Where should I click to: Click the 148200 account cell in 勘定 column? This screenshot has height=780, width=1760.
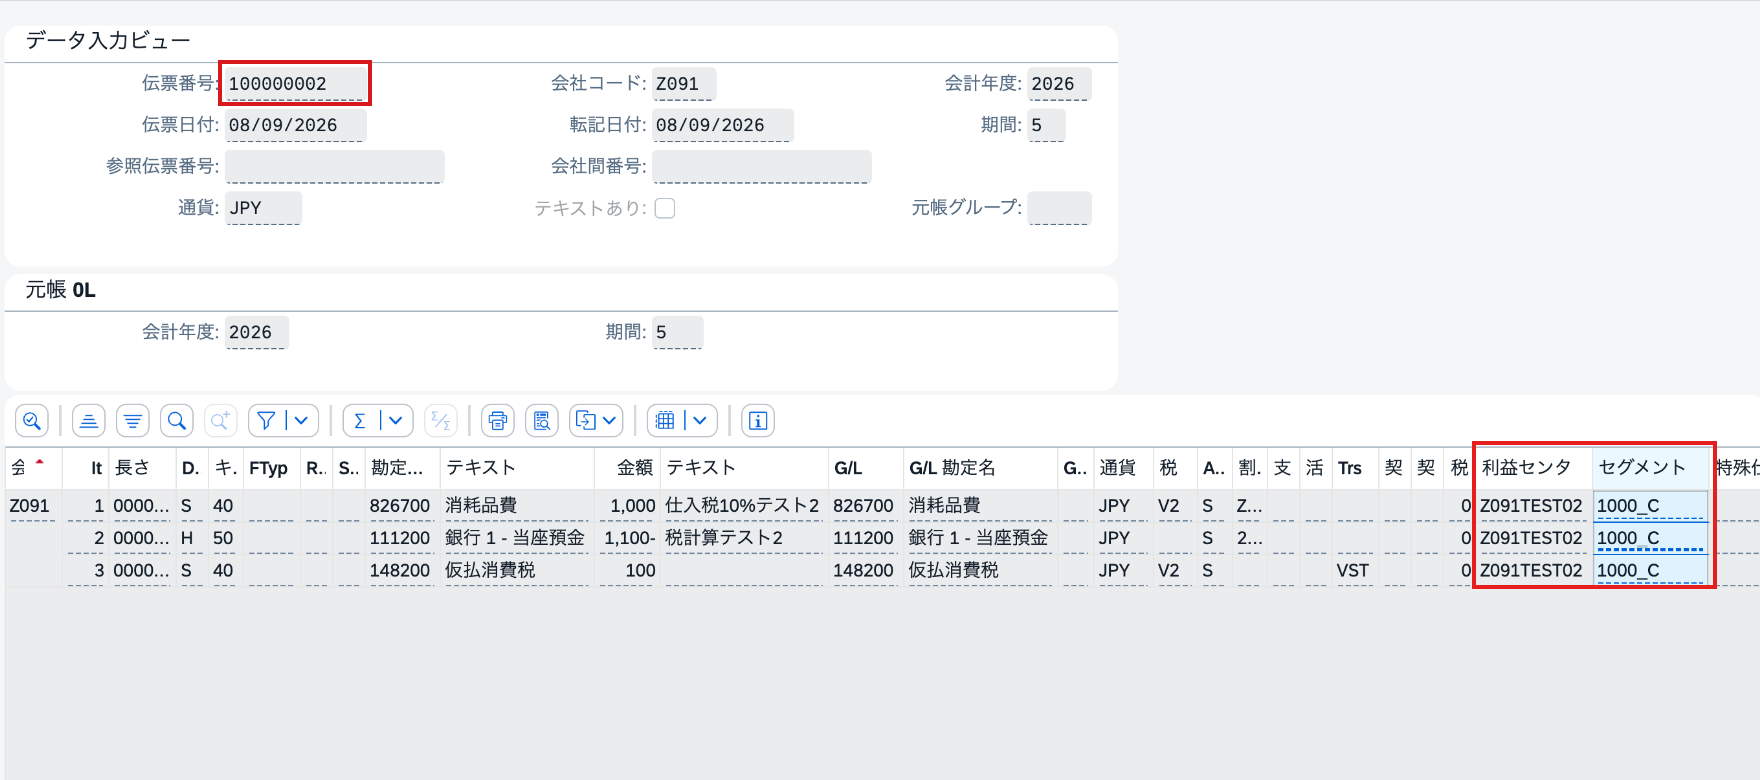pyautogui.click(x=401, y=570)
